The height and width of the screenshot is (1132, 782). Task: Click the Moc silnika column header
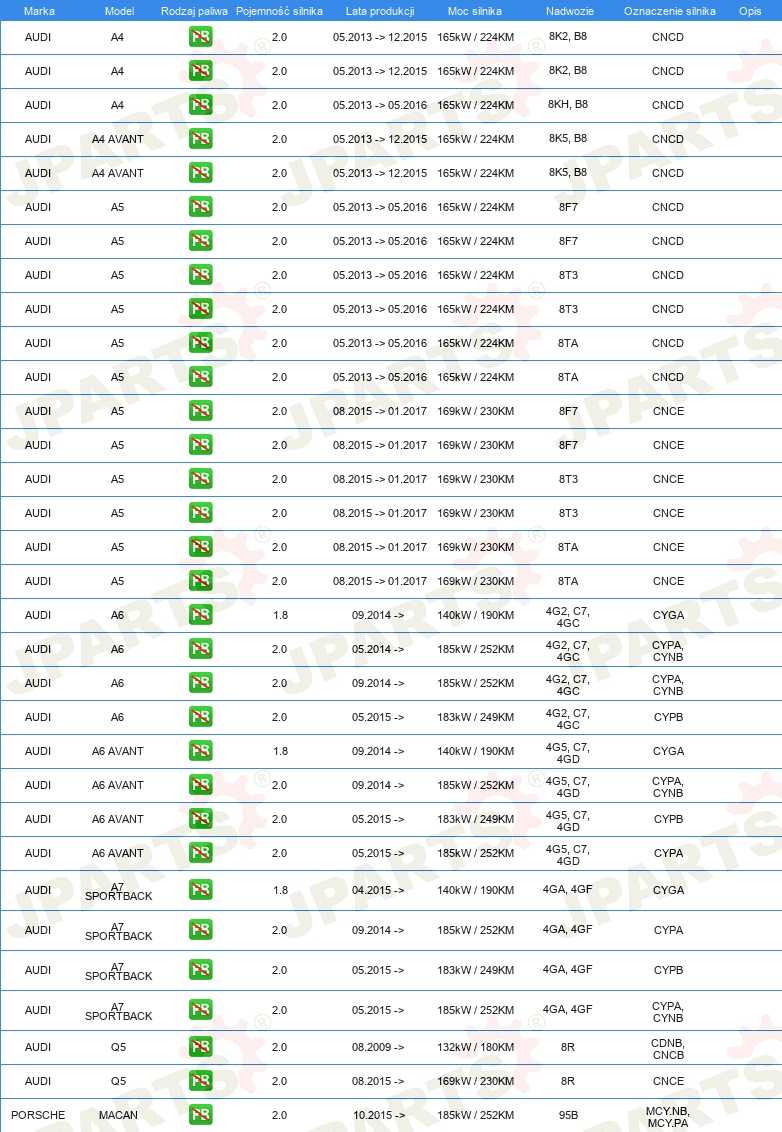pos(474,11)
